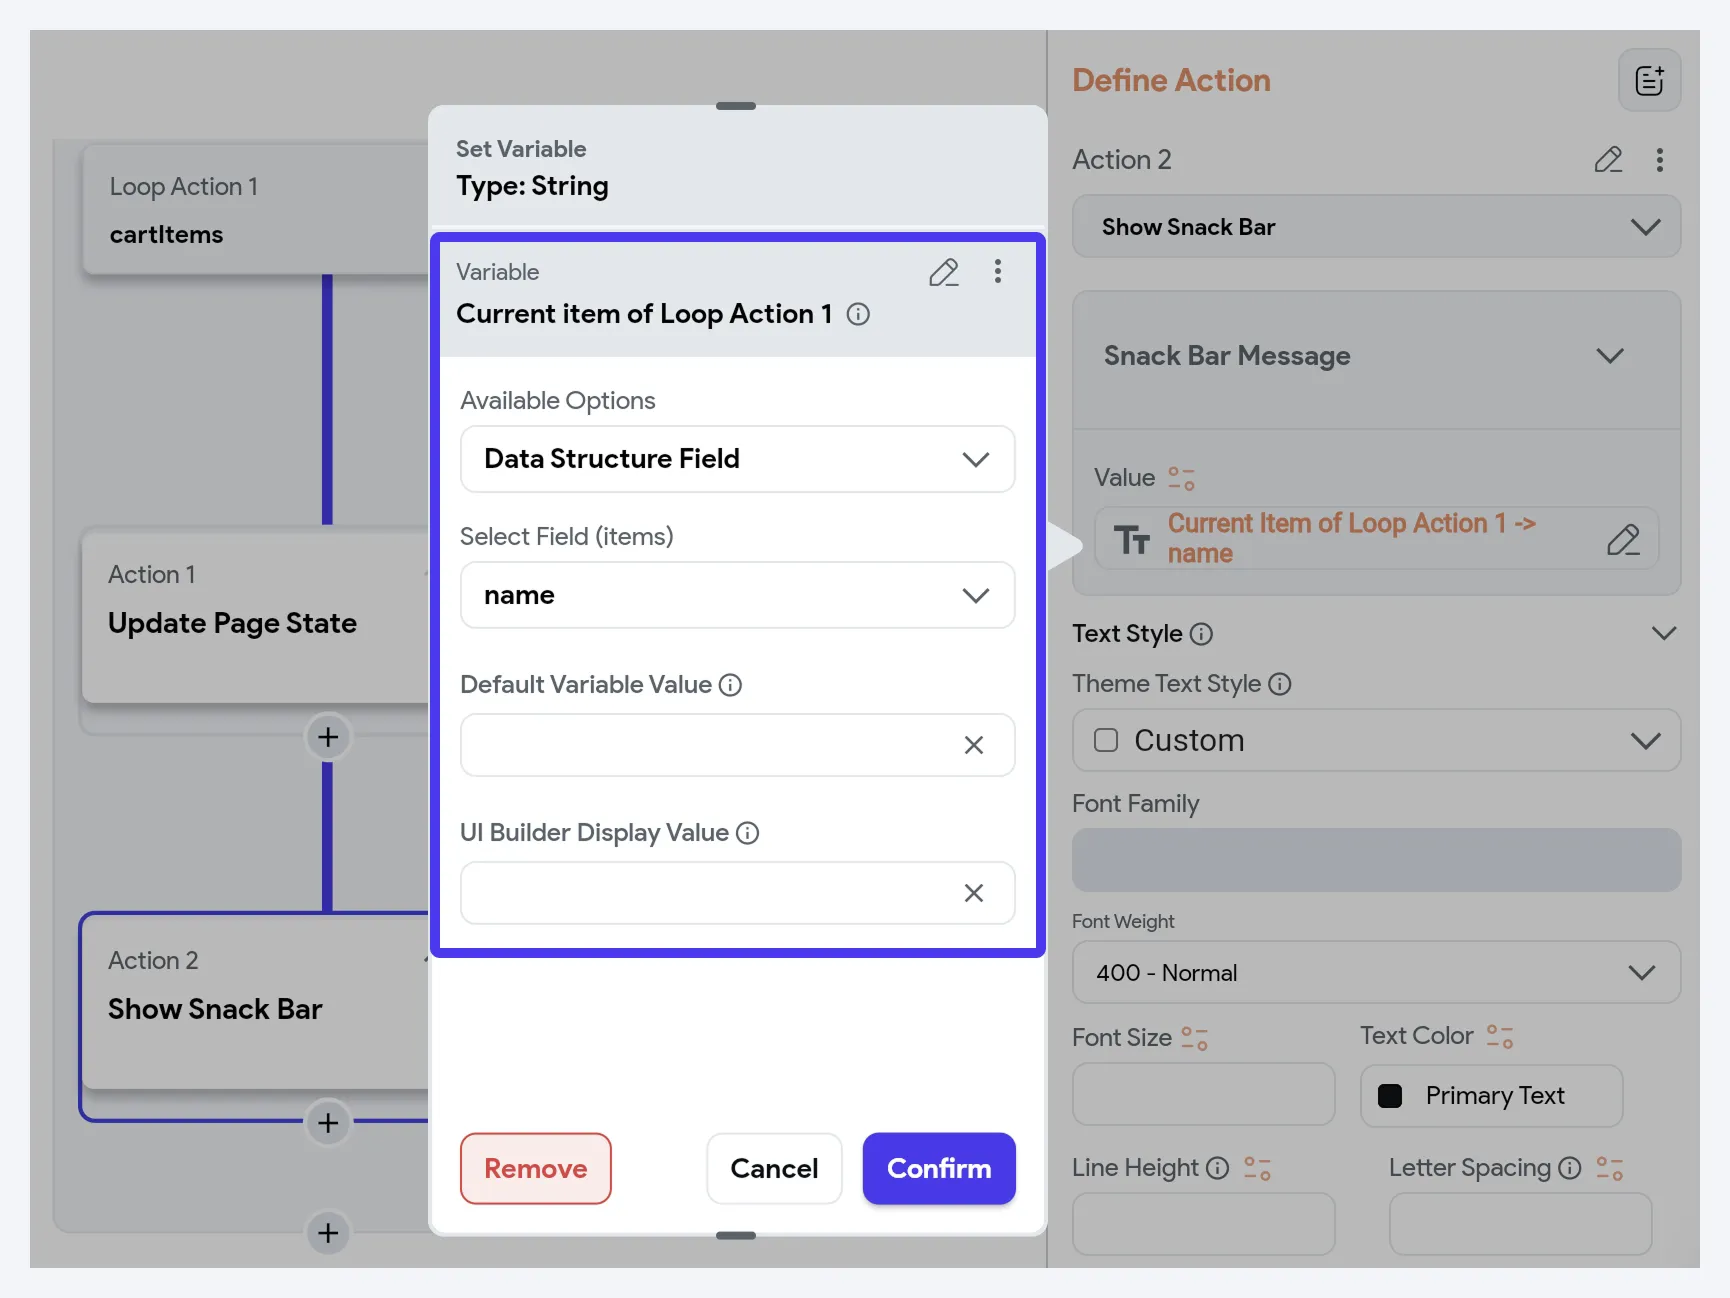Click the Font Family field
This screenshot has height=1298, width=1730.
[1376, 860]
